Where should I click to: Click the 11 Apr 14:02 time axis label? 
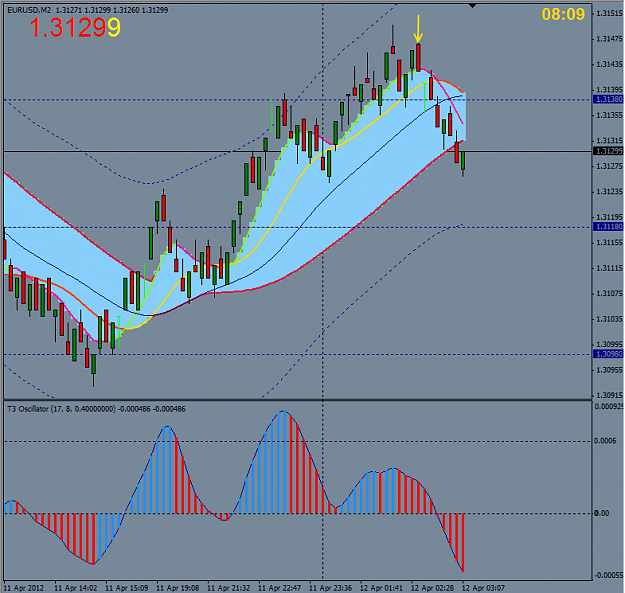pyautogui.click(x=75, y=588)
